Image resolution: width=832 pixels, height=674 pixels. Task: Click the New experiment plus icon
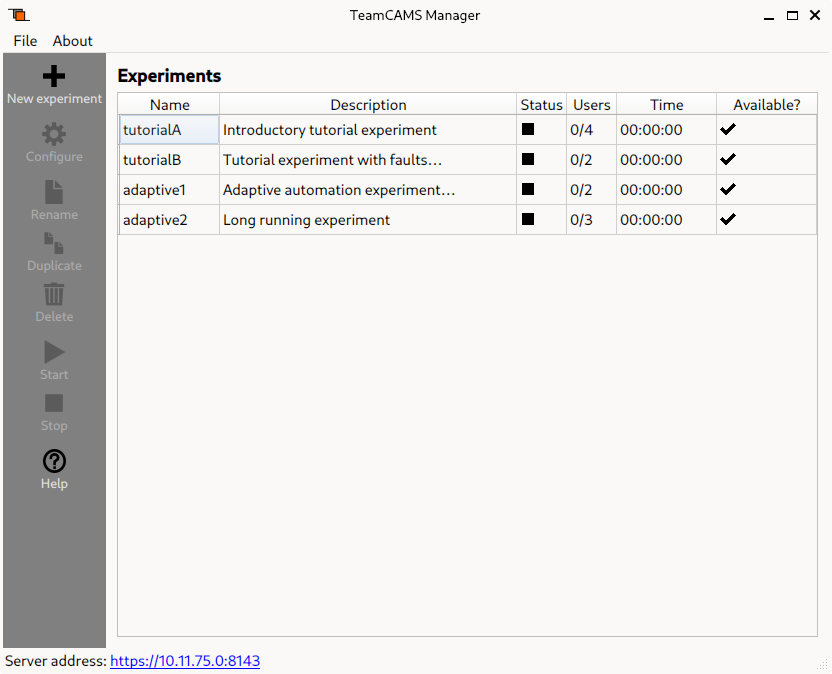click(54, 76)
